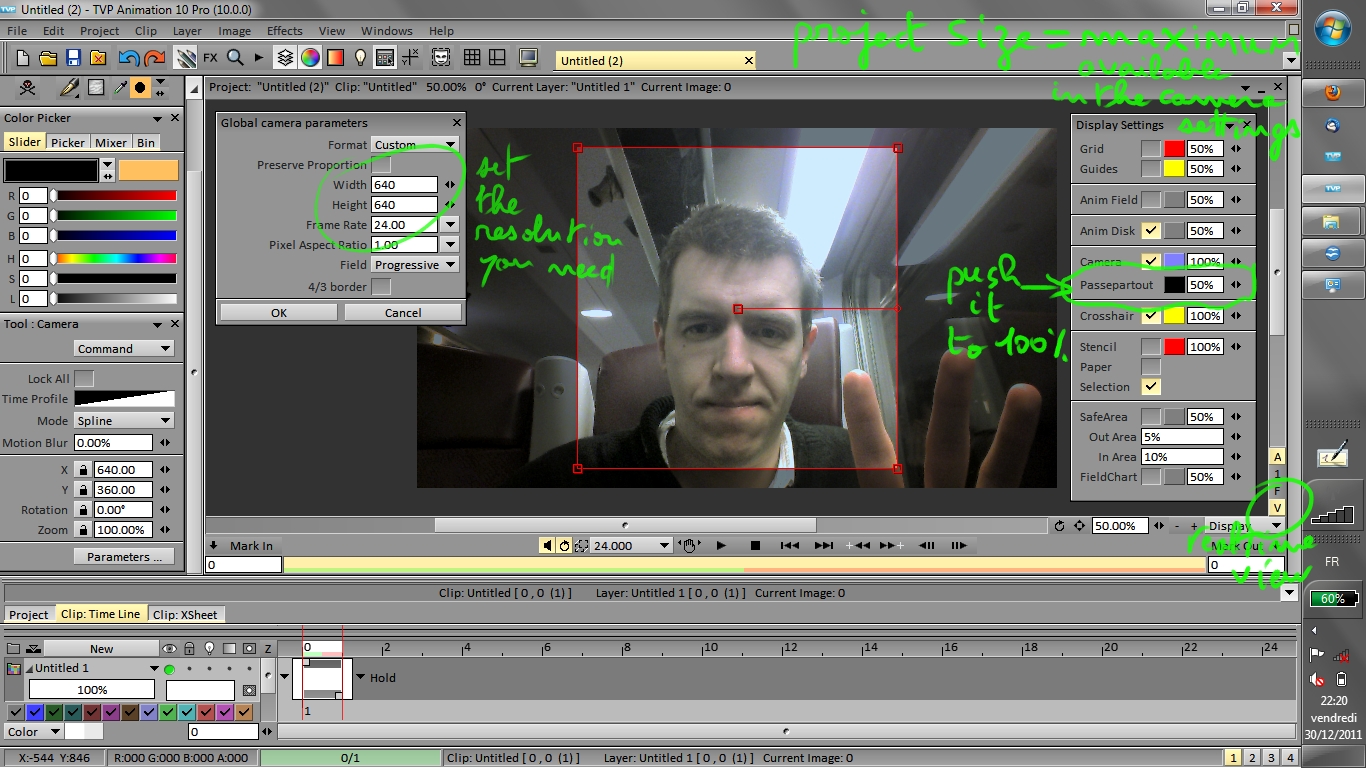The height and width of the screenshot is (768, 1366).
Task: Select the filled black circle shape tool
Action: click(x=140, y=88)
